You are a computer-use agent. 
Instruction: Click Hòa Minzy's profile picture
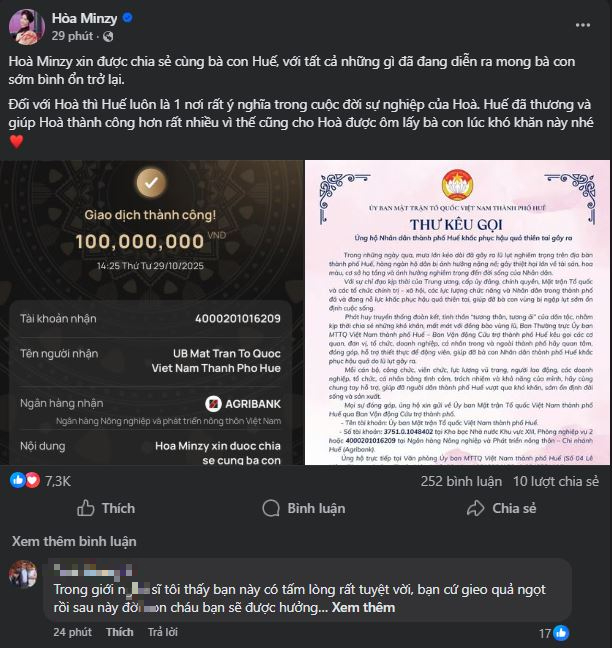click(27, 26)
